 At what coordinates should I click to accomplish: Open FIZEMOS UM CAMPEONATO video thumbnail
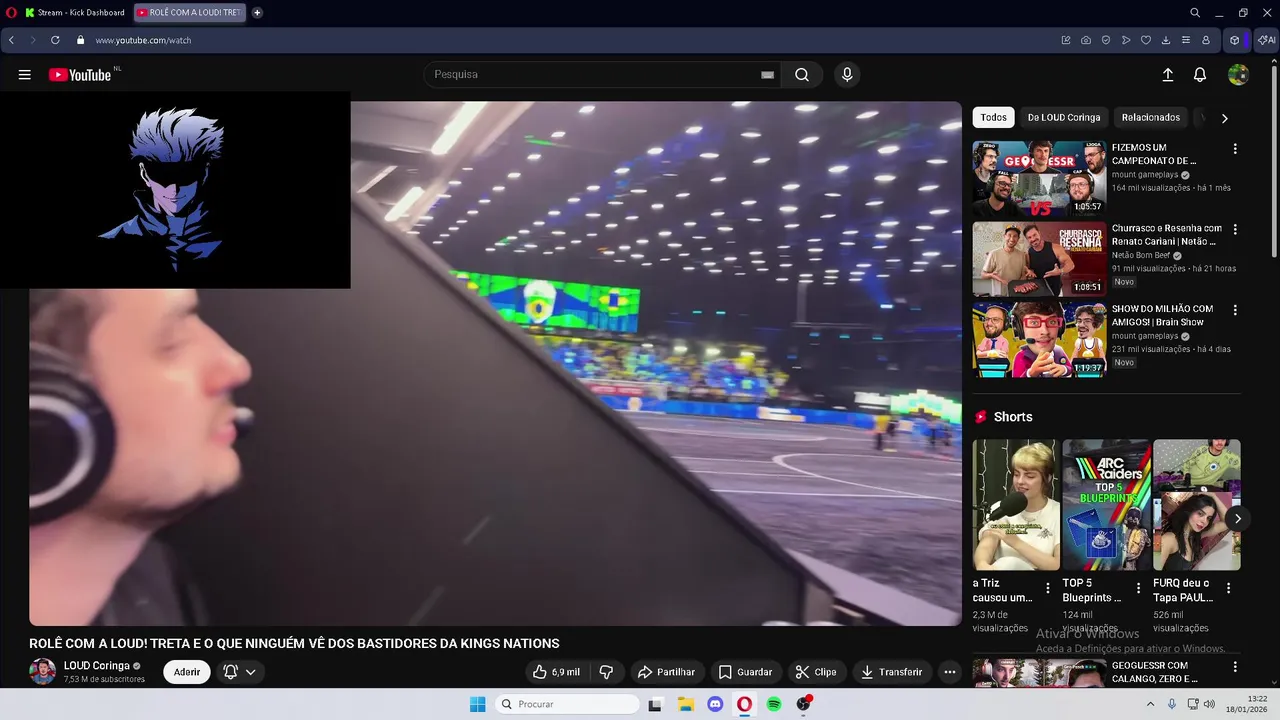(x=1039, y=179)
